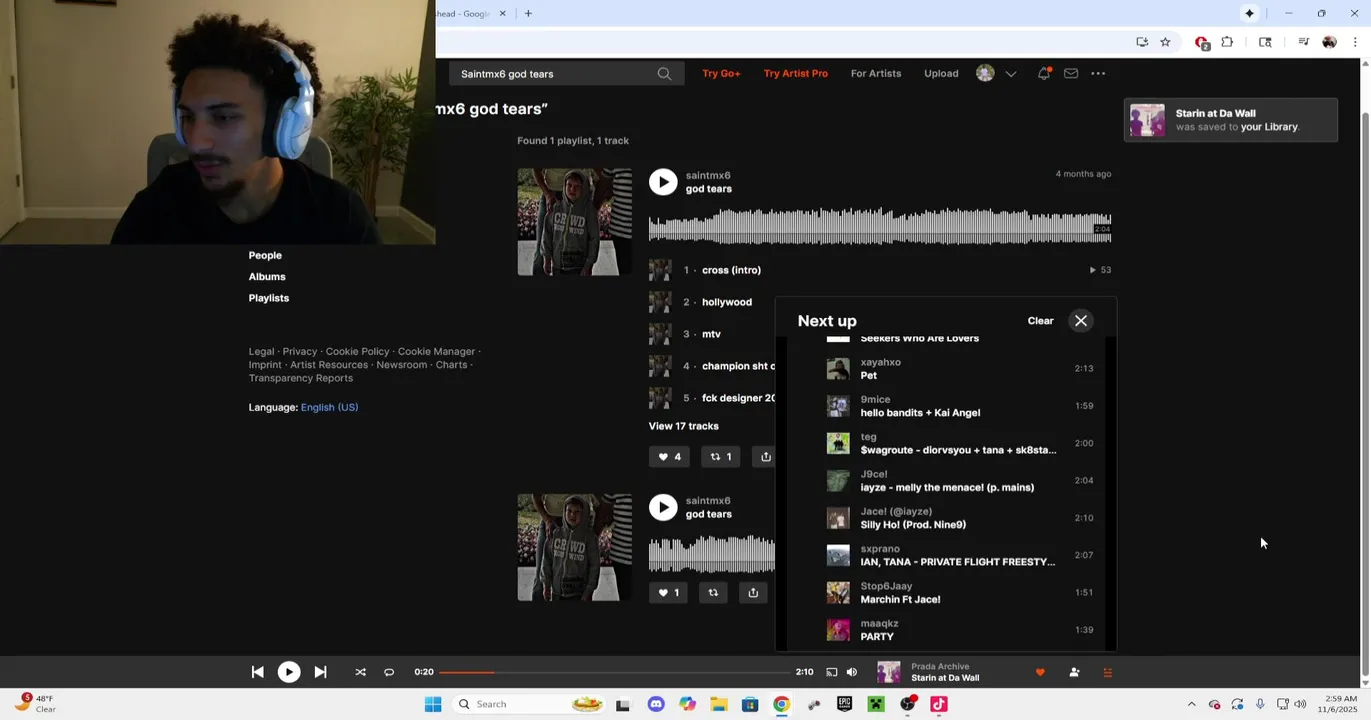
Task: Expand the View 17 tracks link
Action: 684,426
